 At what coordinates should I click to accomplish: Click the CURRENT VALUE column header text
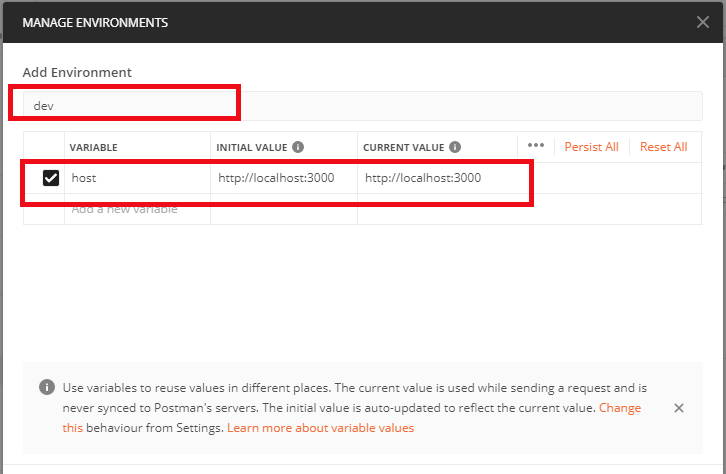(x=403, y=147)
